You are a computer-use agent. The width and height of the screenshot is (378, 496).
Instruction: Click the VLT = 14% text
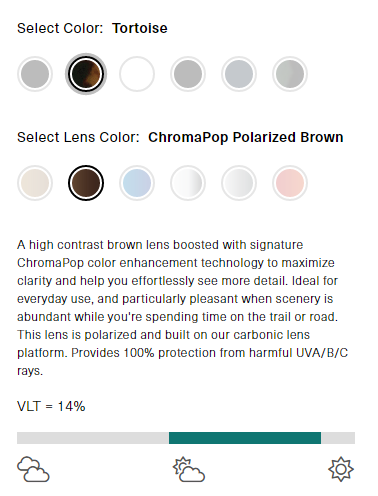click(x=51, y=406)
